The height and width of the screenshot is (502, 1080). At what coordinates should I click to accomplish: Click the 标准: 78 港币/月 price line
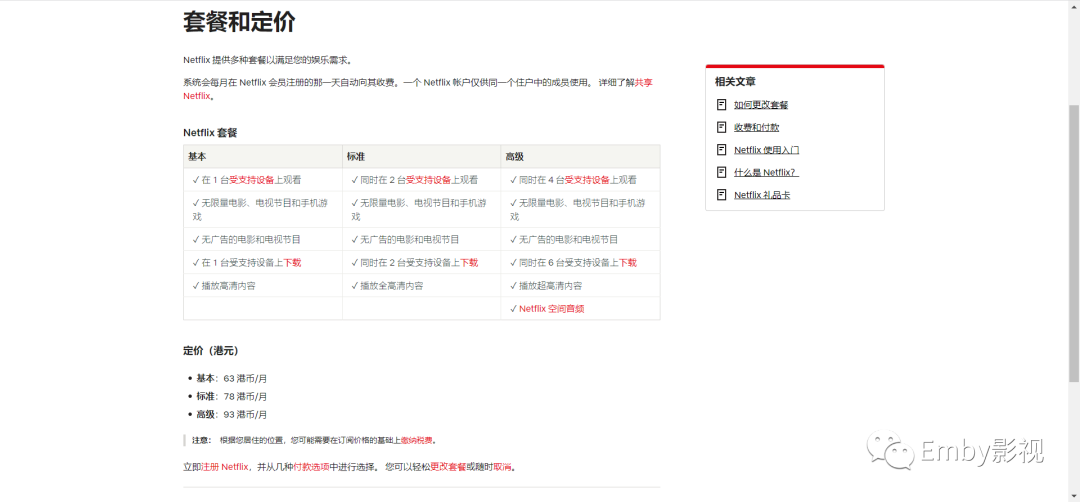231,397
